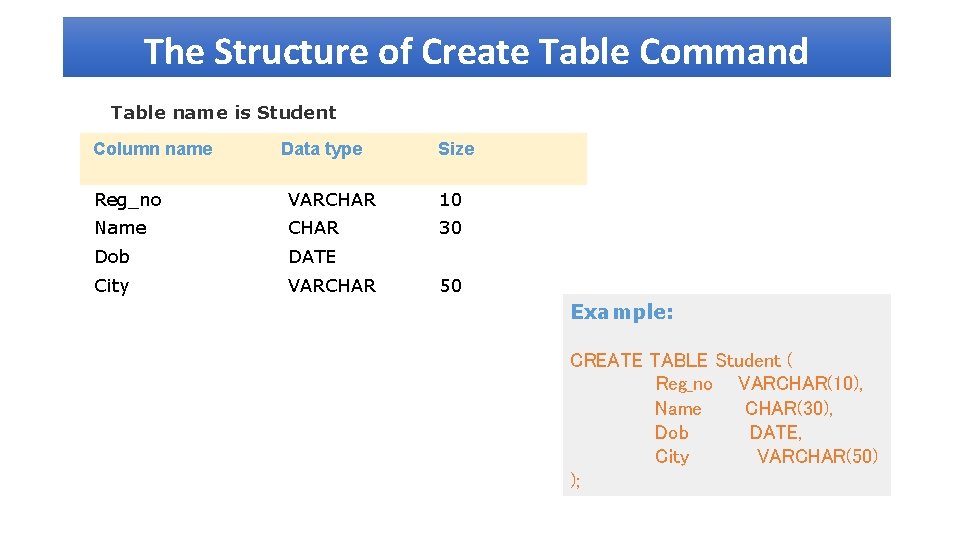Click the size value 30

450,228
